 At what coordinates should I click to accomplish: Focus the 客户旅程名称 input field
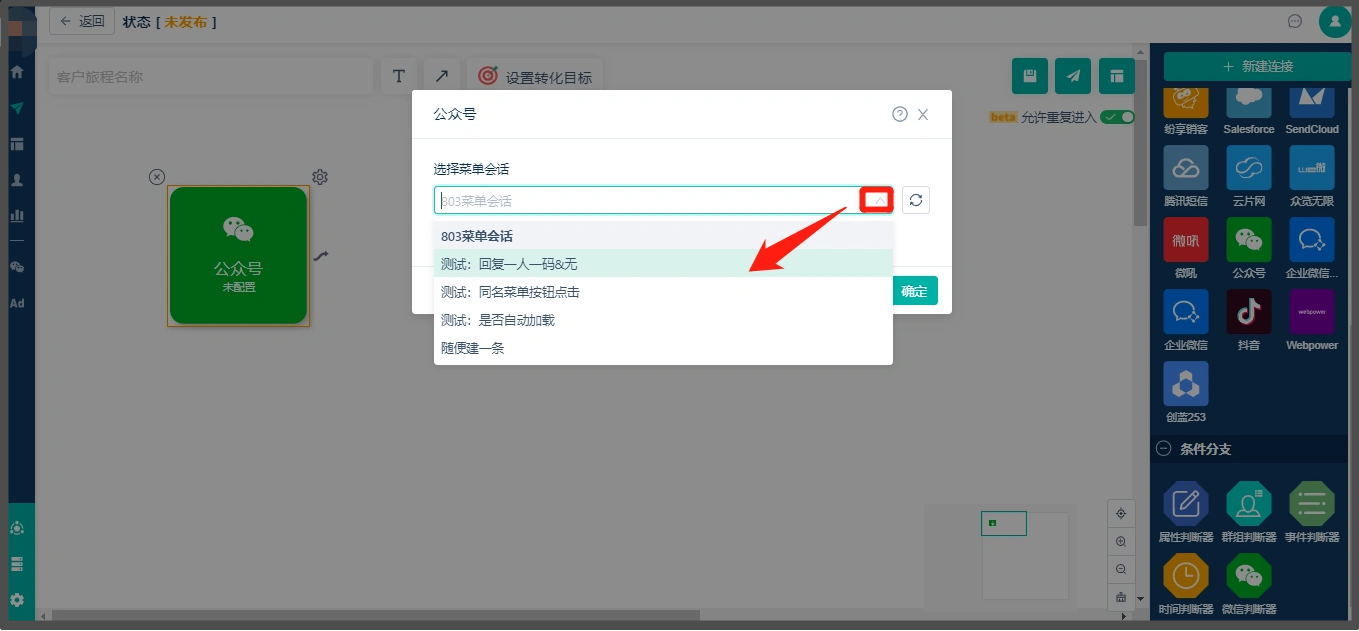pos(210,77)
